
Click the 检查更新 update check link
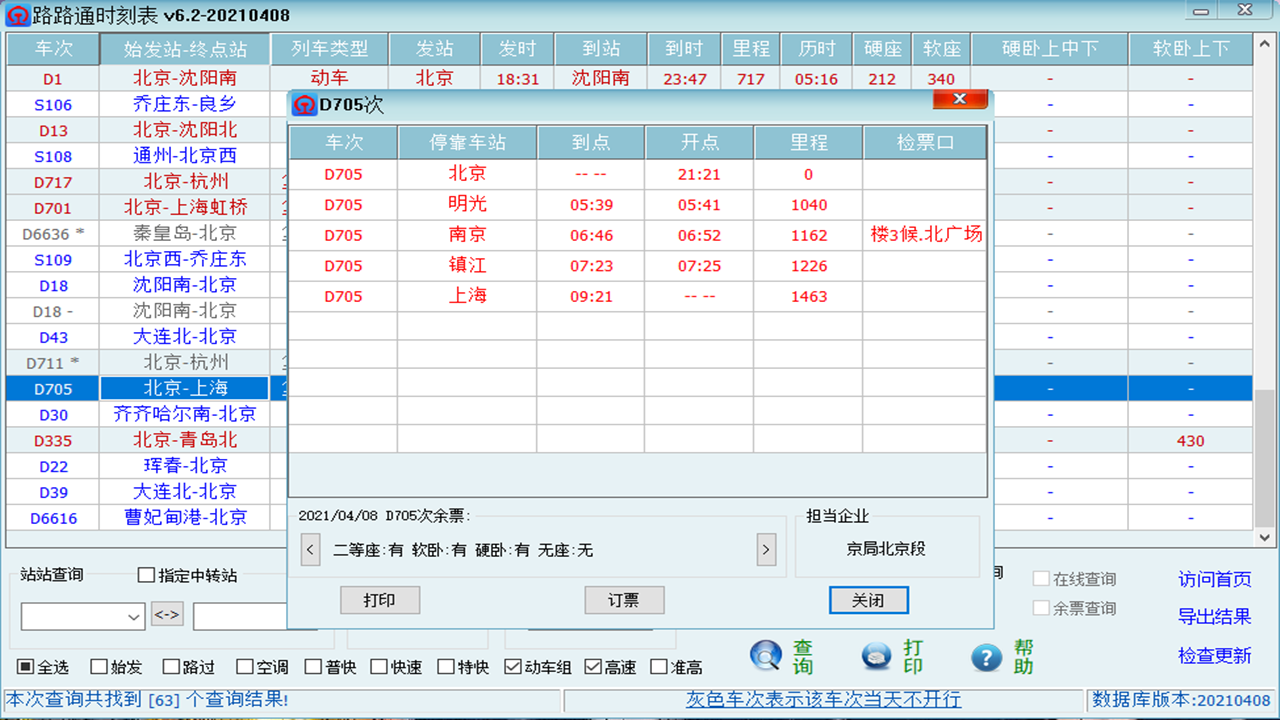1213,655
